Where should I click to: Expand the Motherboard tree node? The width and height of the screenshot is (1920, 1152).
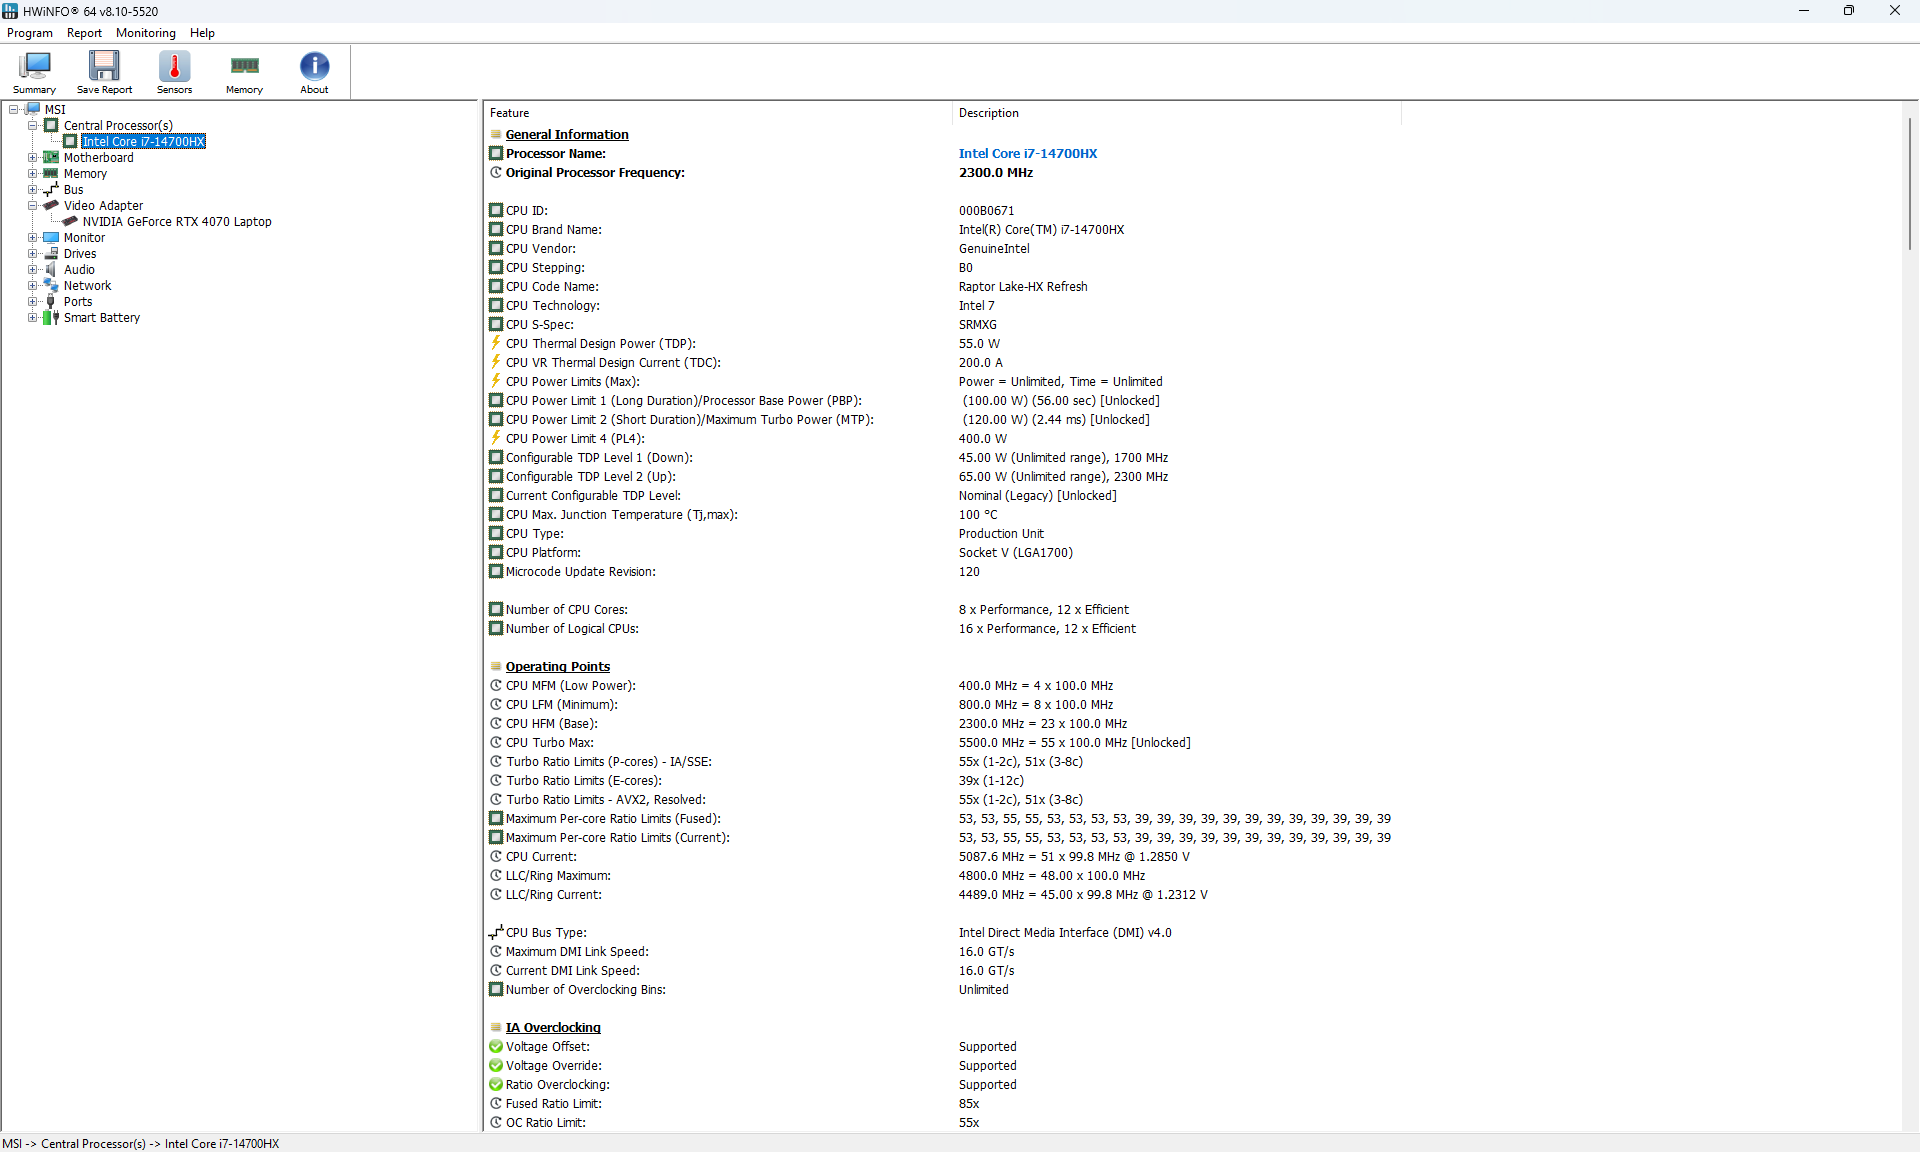coord(32,158)
